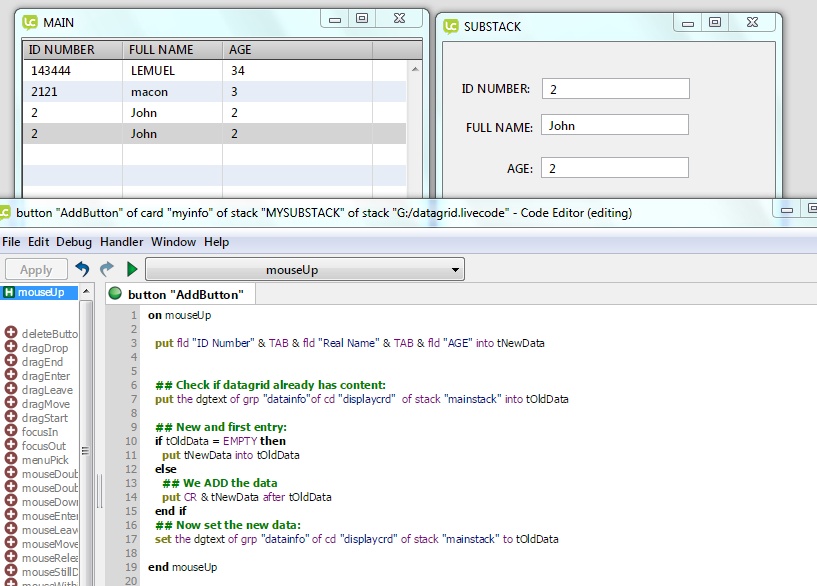Open the Debug menu
This screenshot has height=586, width=817.
coord(73,242)
